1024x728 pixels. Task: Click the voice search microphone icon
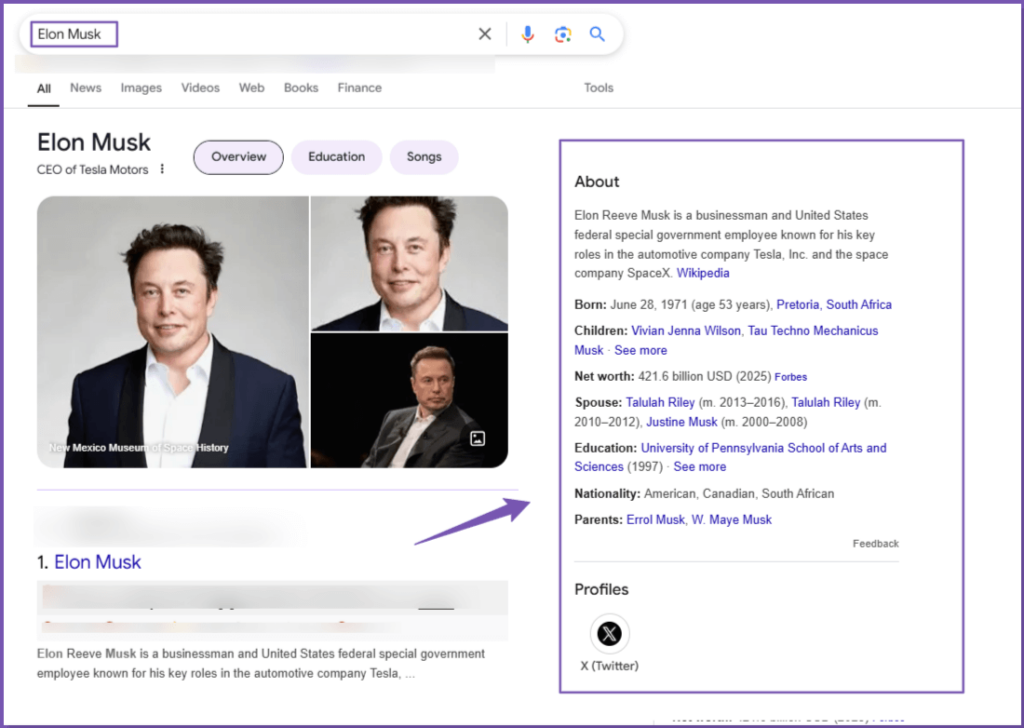[528, 33]
